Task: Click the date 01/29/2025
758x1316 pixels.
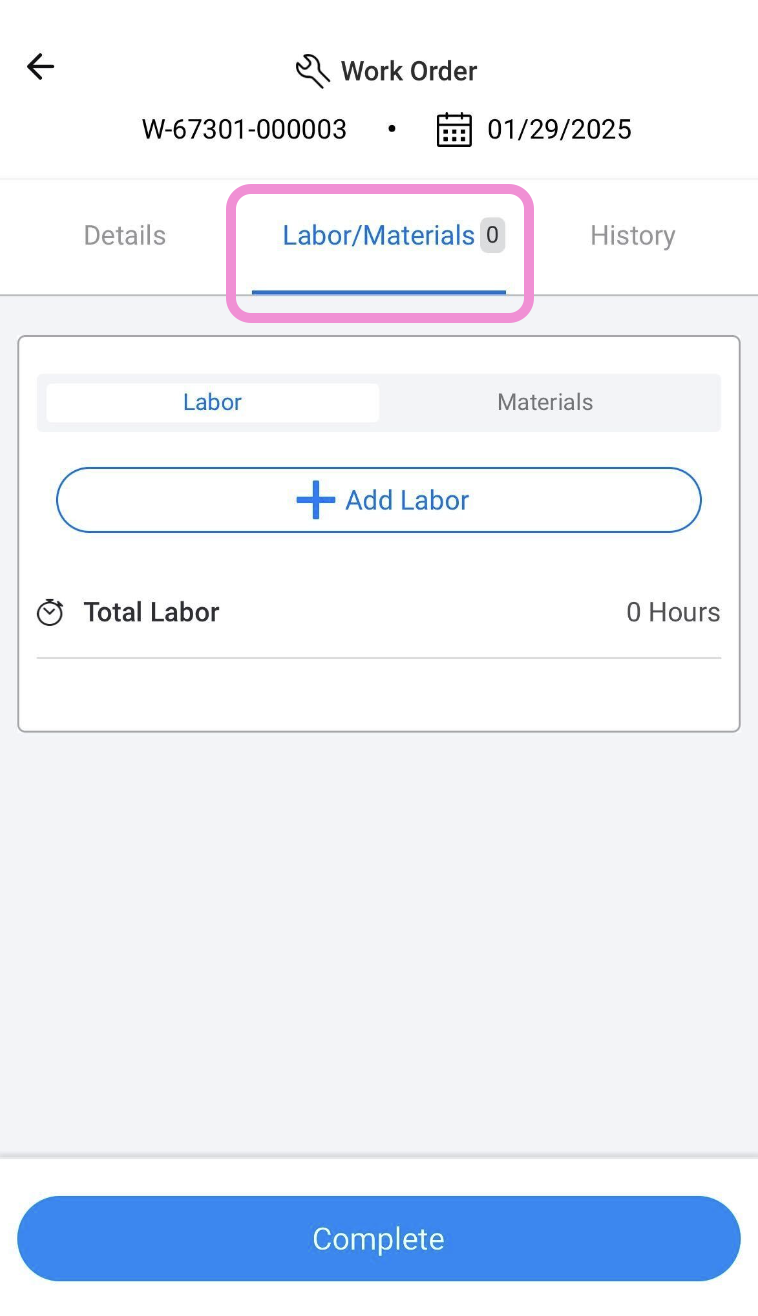Action: [x=559, y=130]
